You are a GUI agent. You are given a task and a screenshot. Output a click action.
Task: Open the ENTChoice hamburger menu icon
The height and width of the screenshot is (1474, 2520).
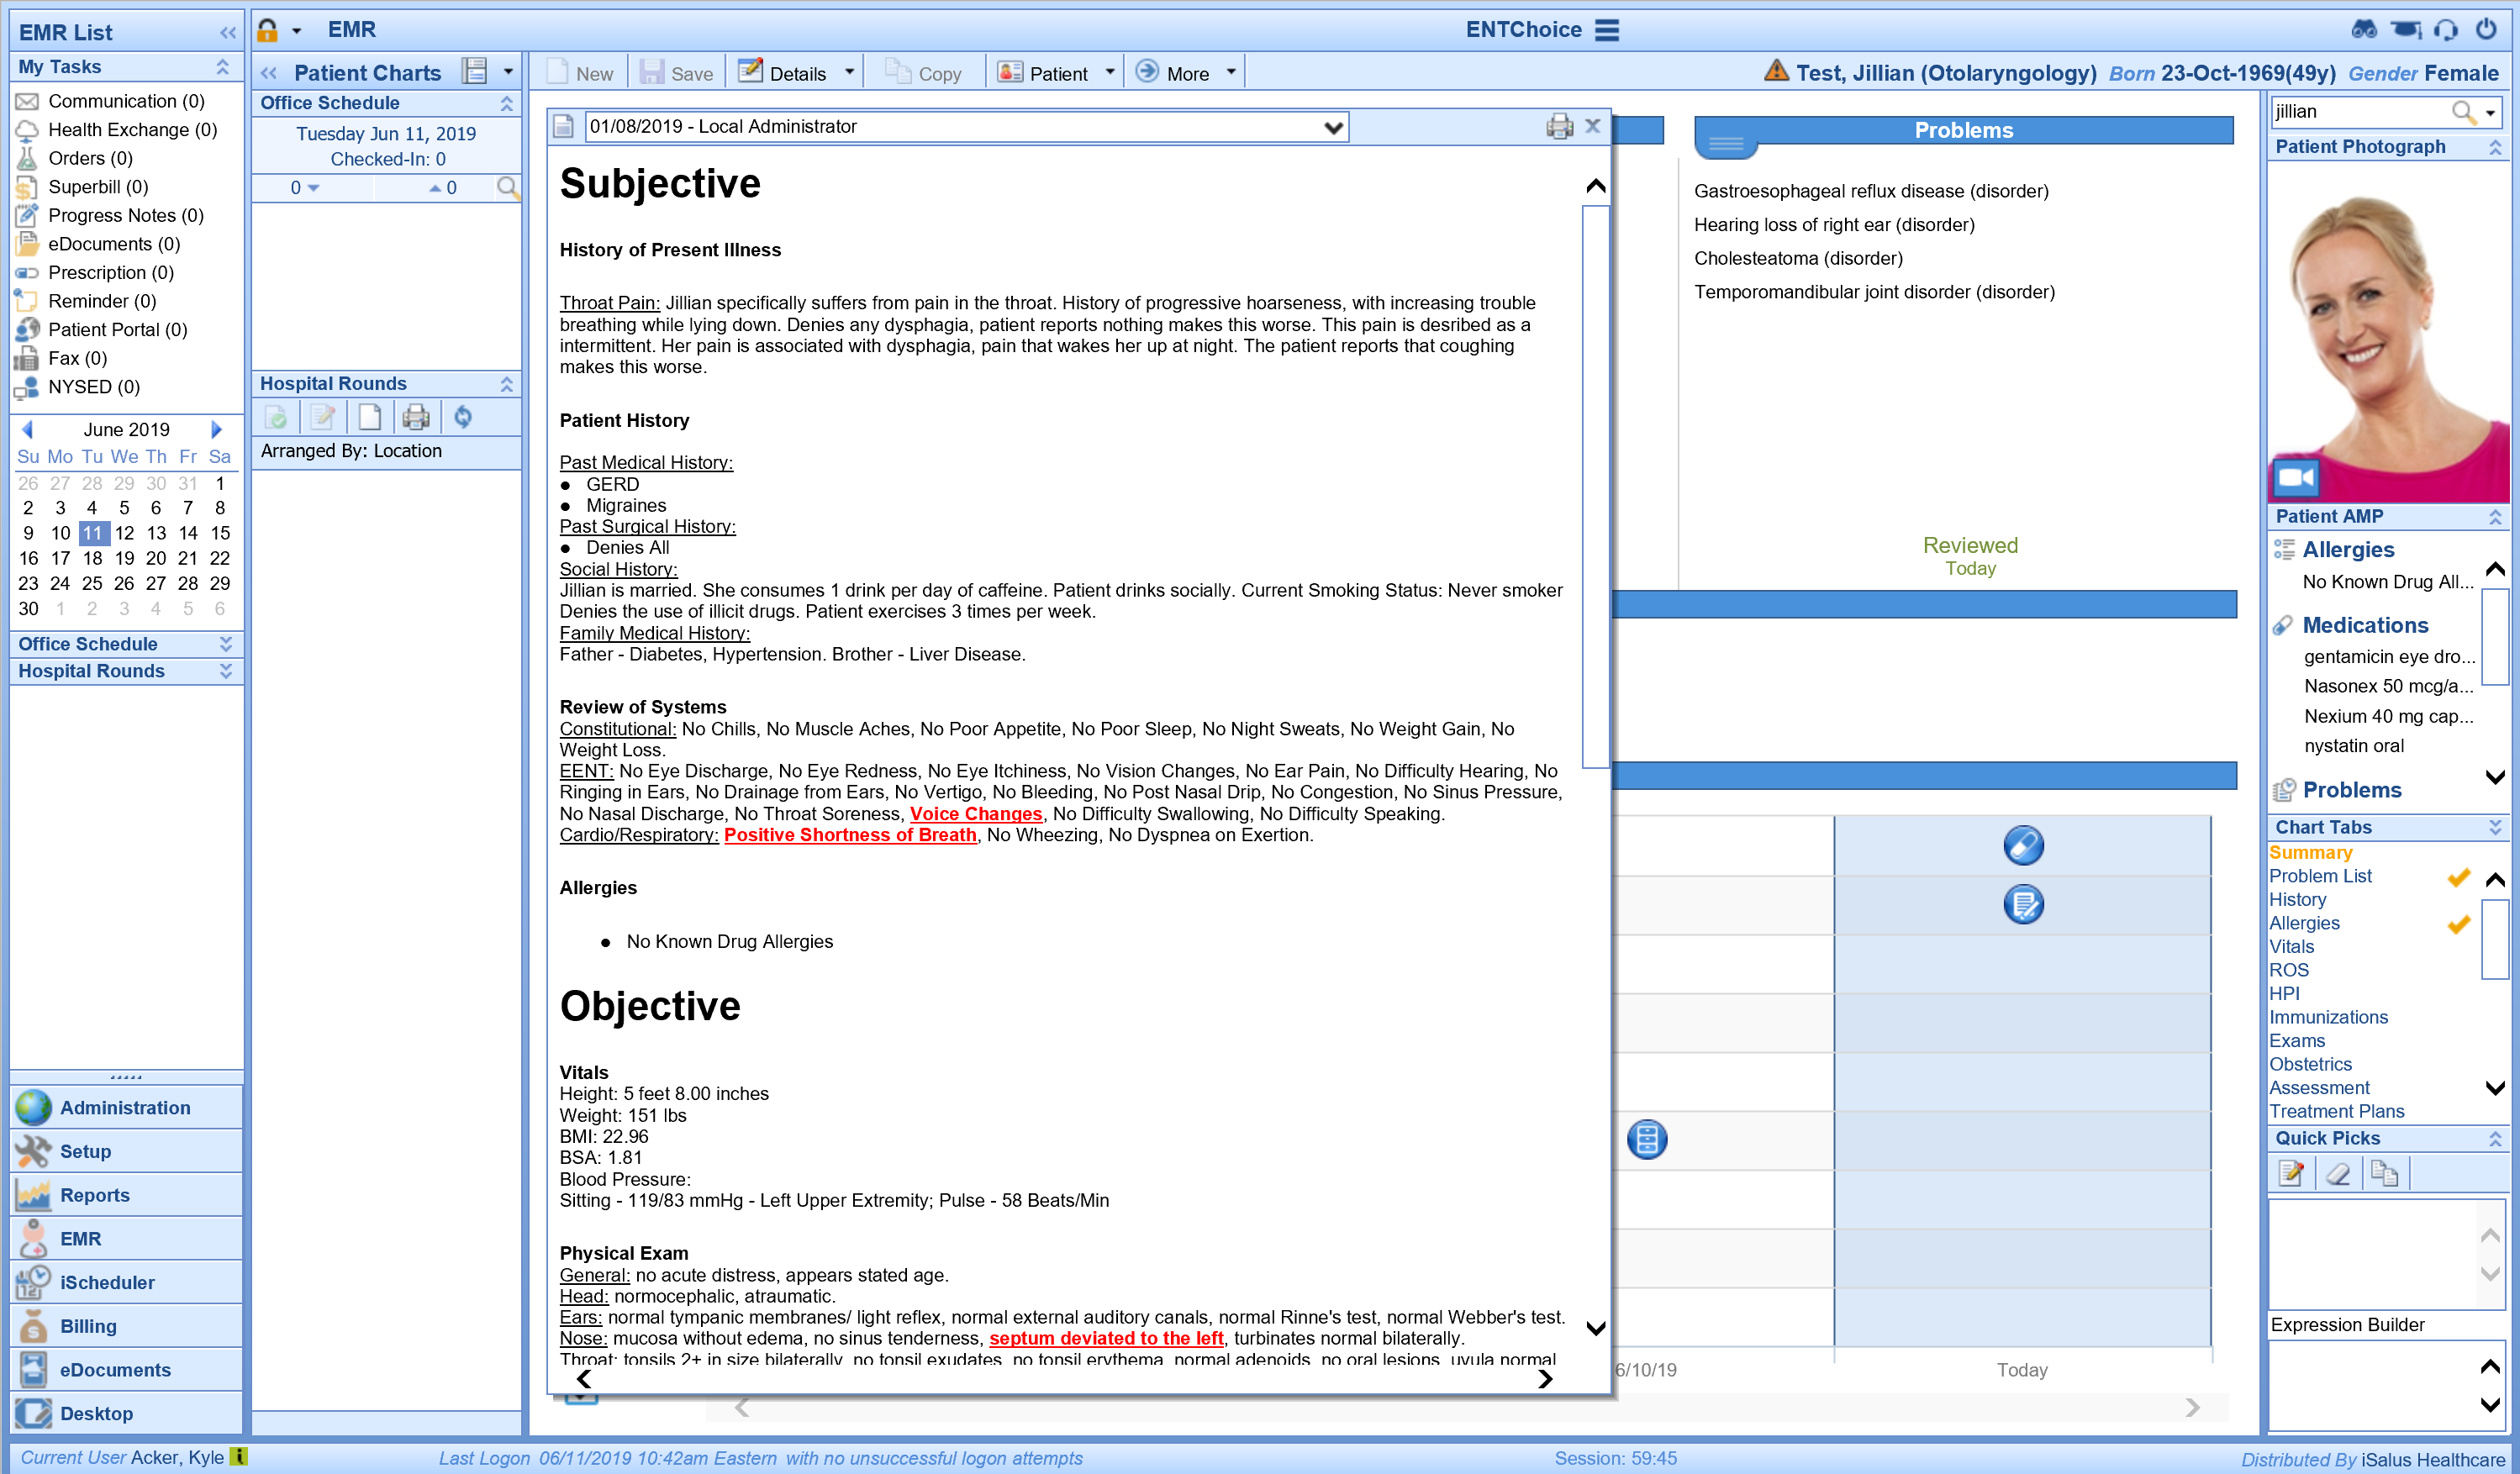(1606, 30)
